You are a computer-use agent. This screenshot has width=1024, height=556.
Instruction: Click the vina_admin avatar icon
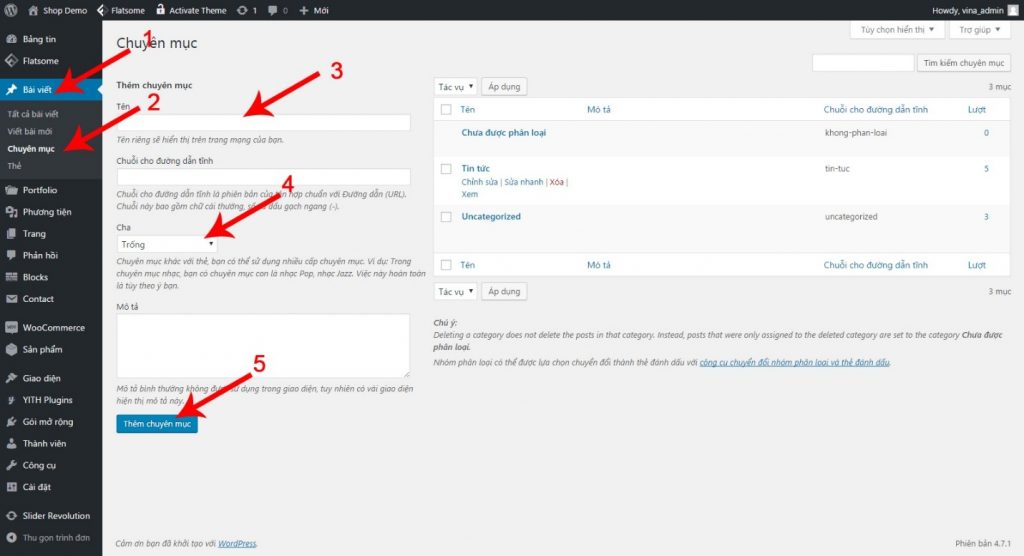click(1013, 10)
